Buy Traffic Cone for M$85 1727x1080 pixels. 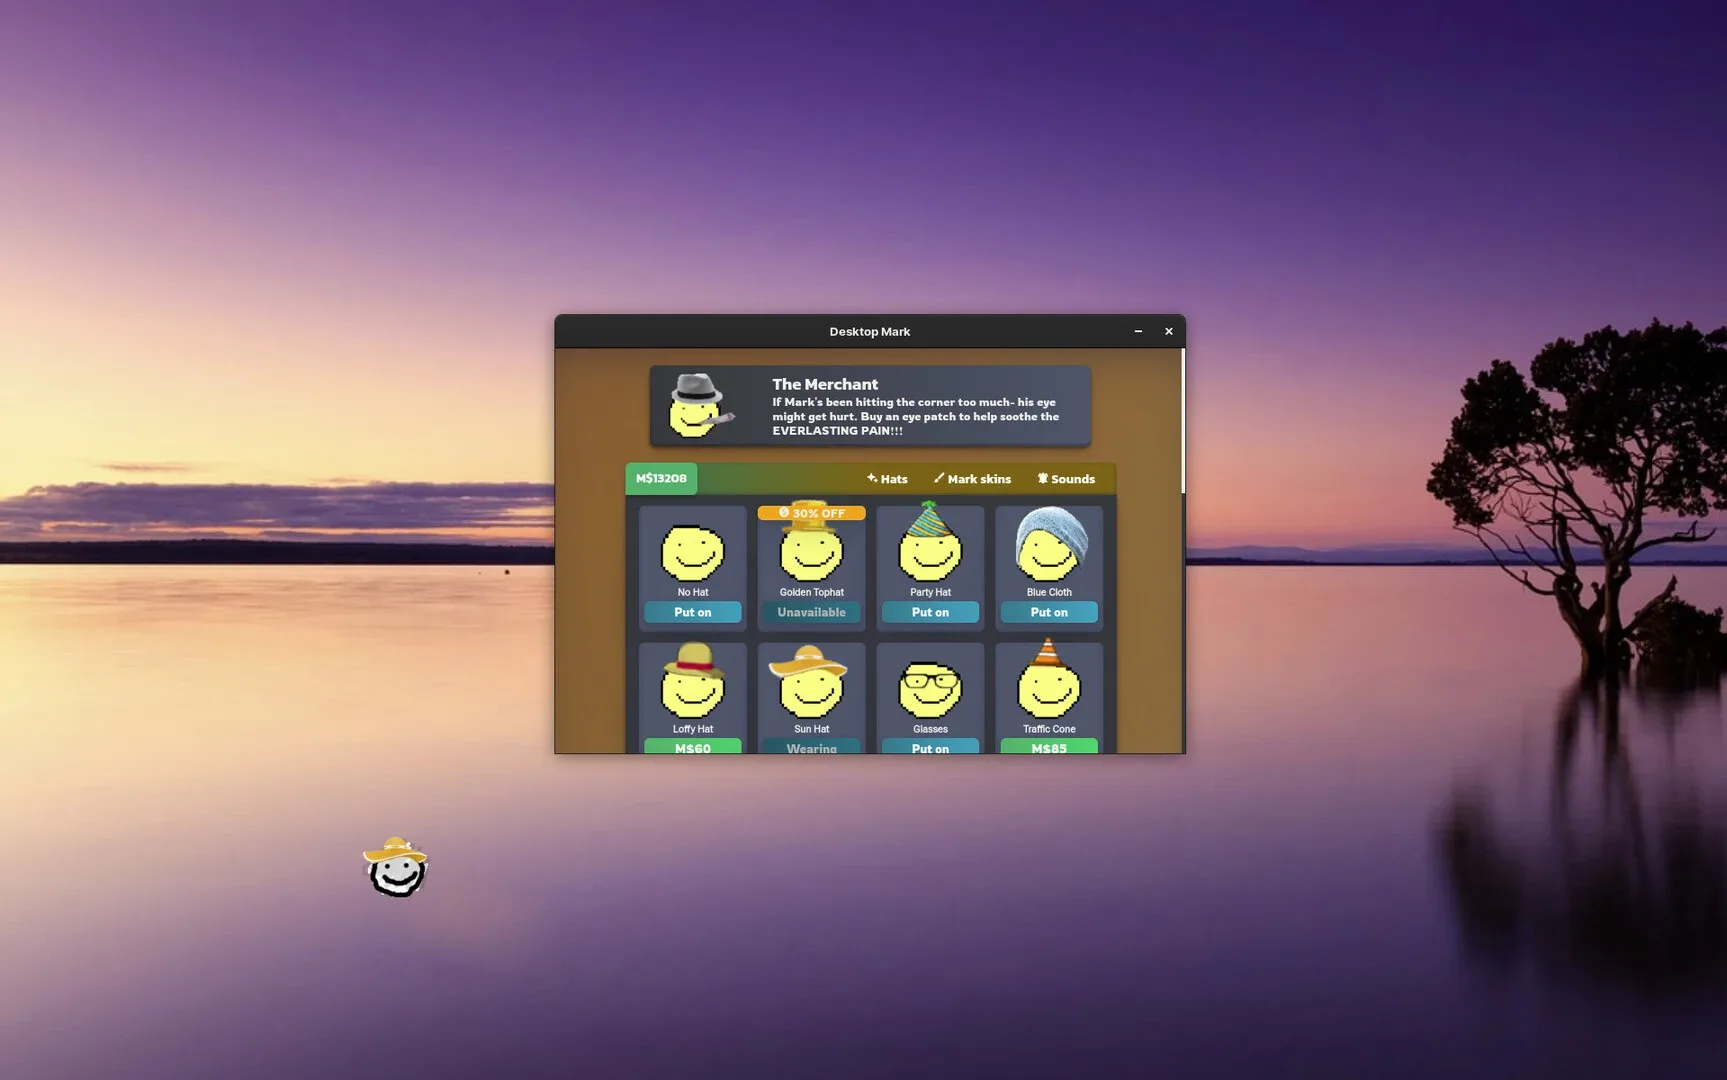pyautogui.click(x=1049, y=747)
